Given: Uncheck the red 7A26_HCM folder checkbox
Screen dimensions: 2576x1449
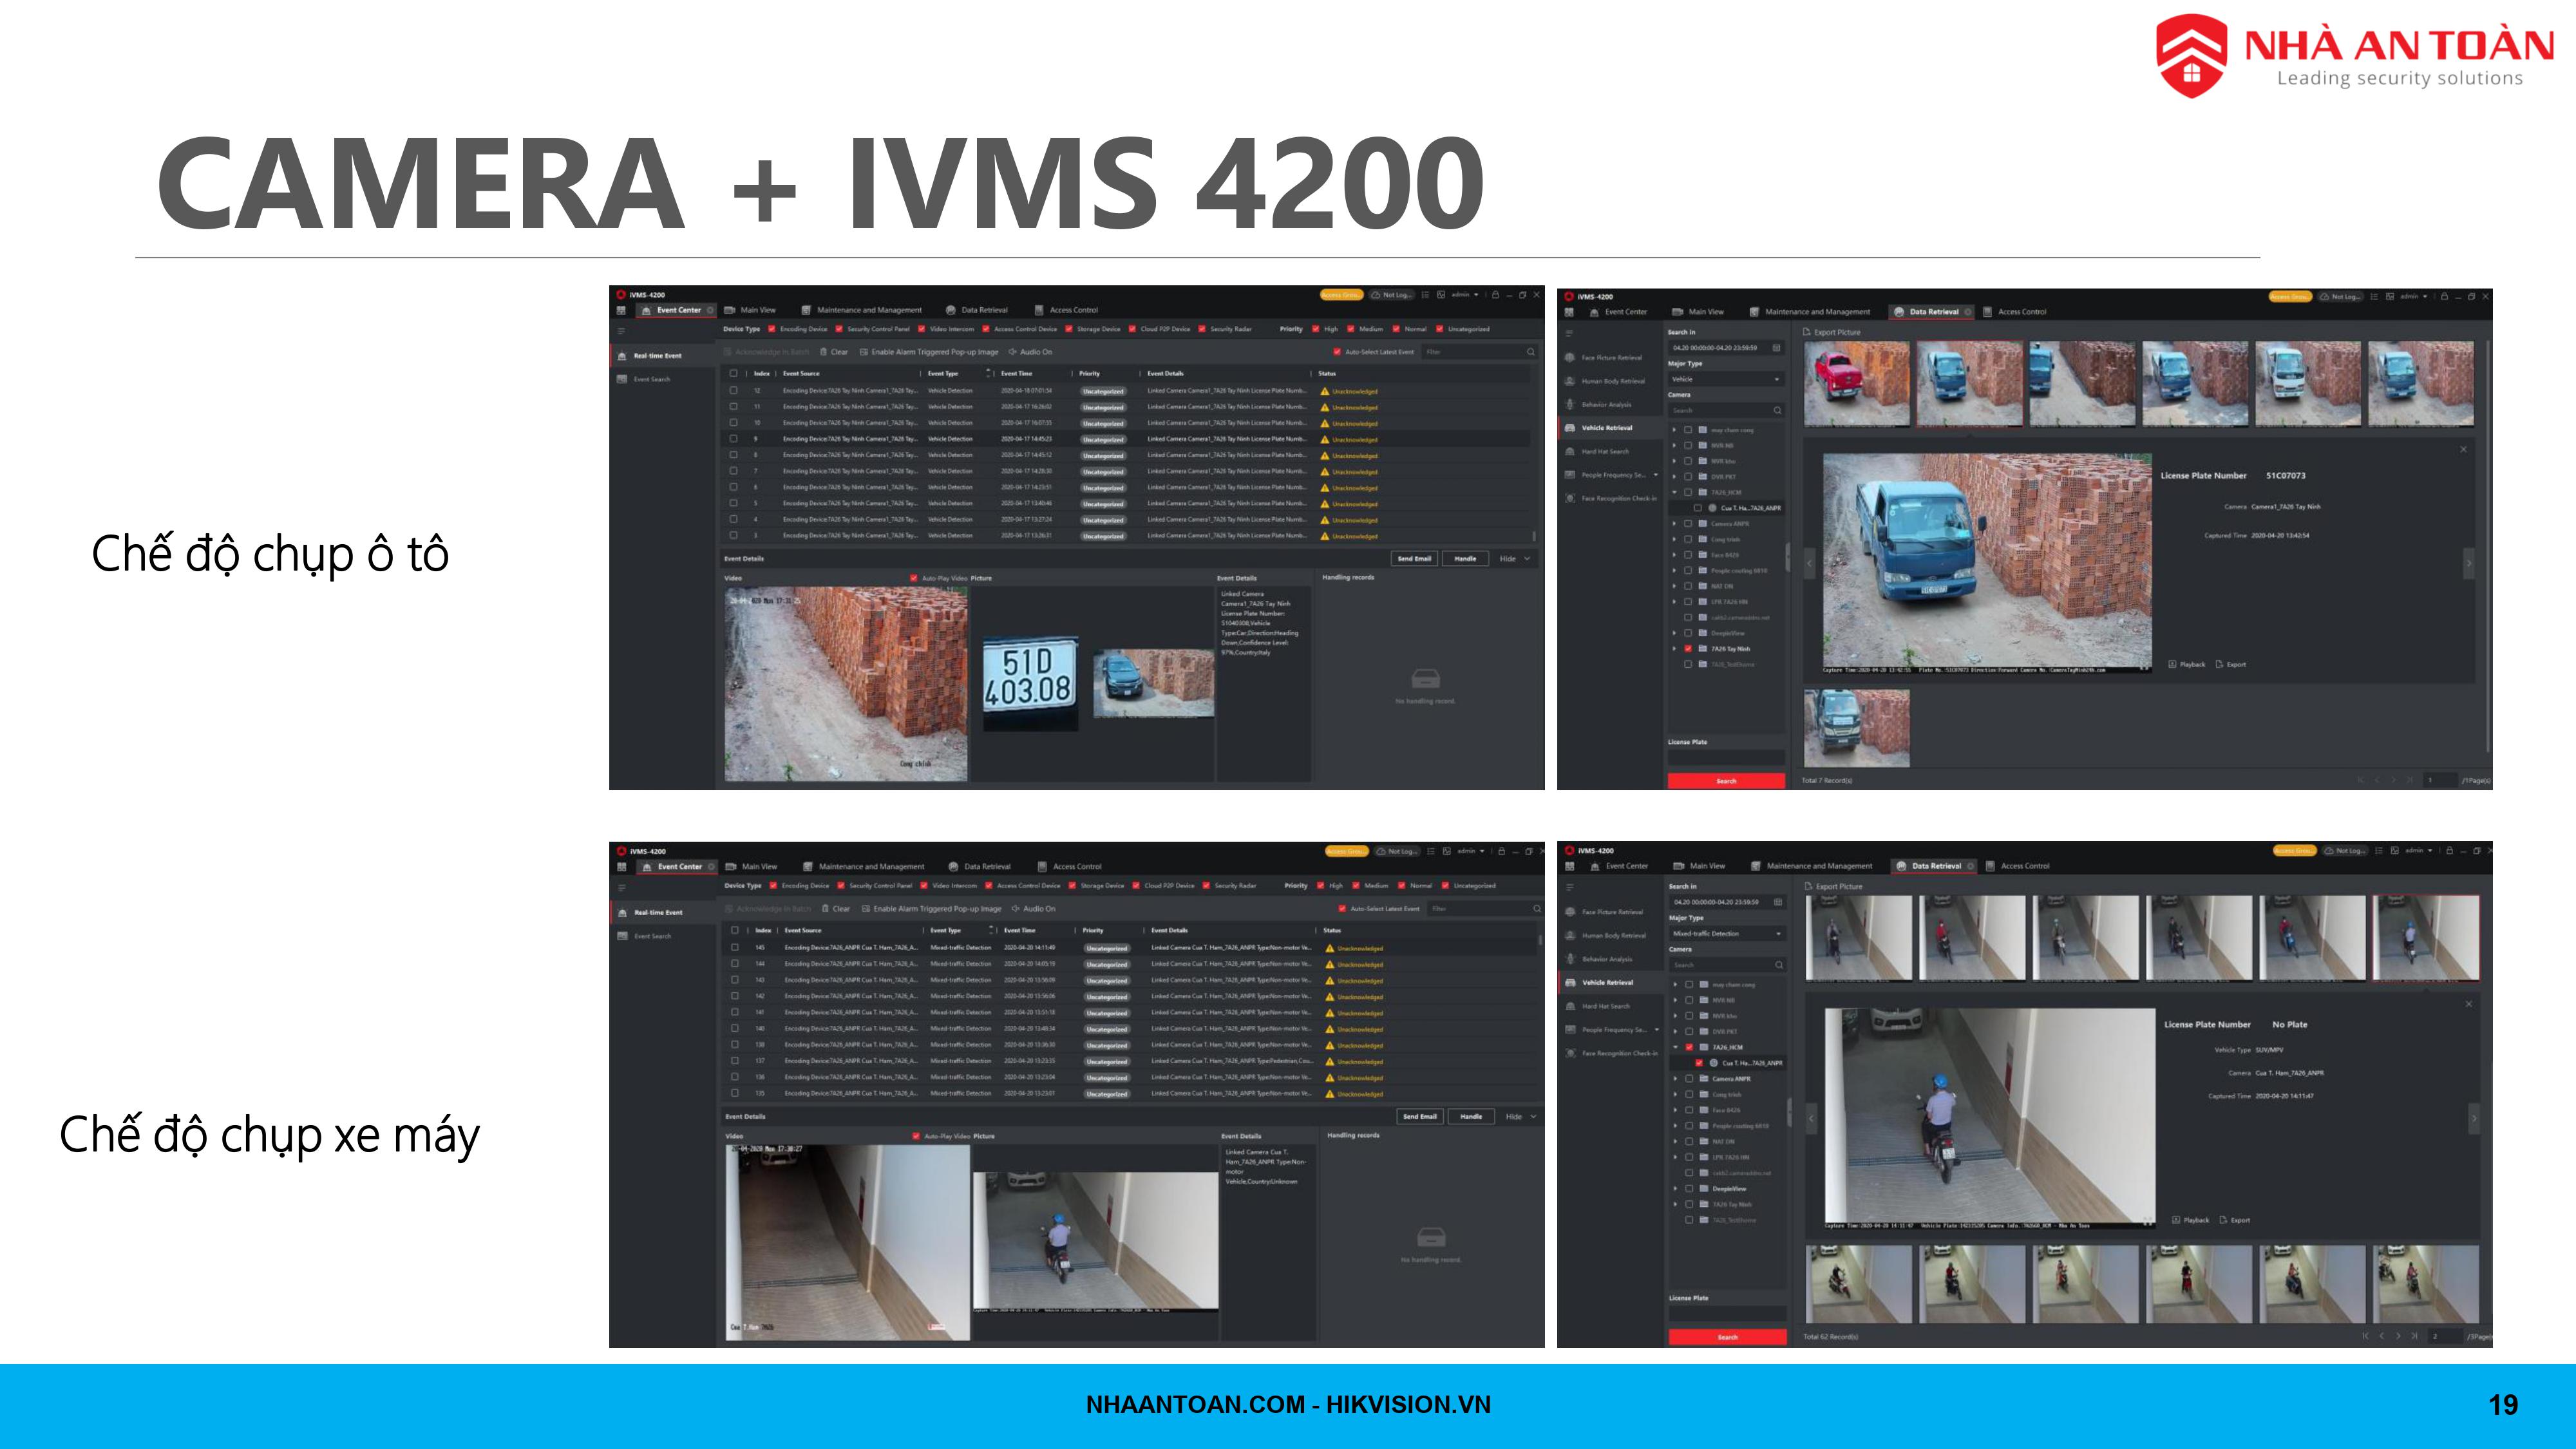Looking at the screenshot, I should (x=1689, y=1047).
